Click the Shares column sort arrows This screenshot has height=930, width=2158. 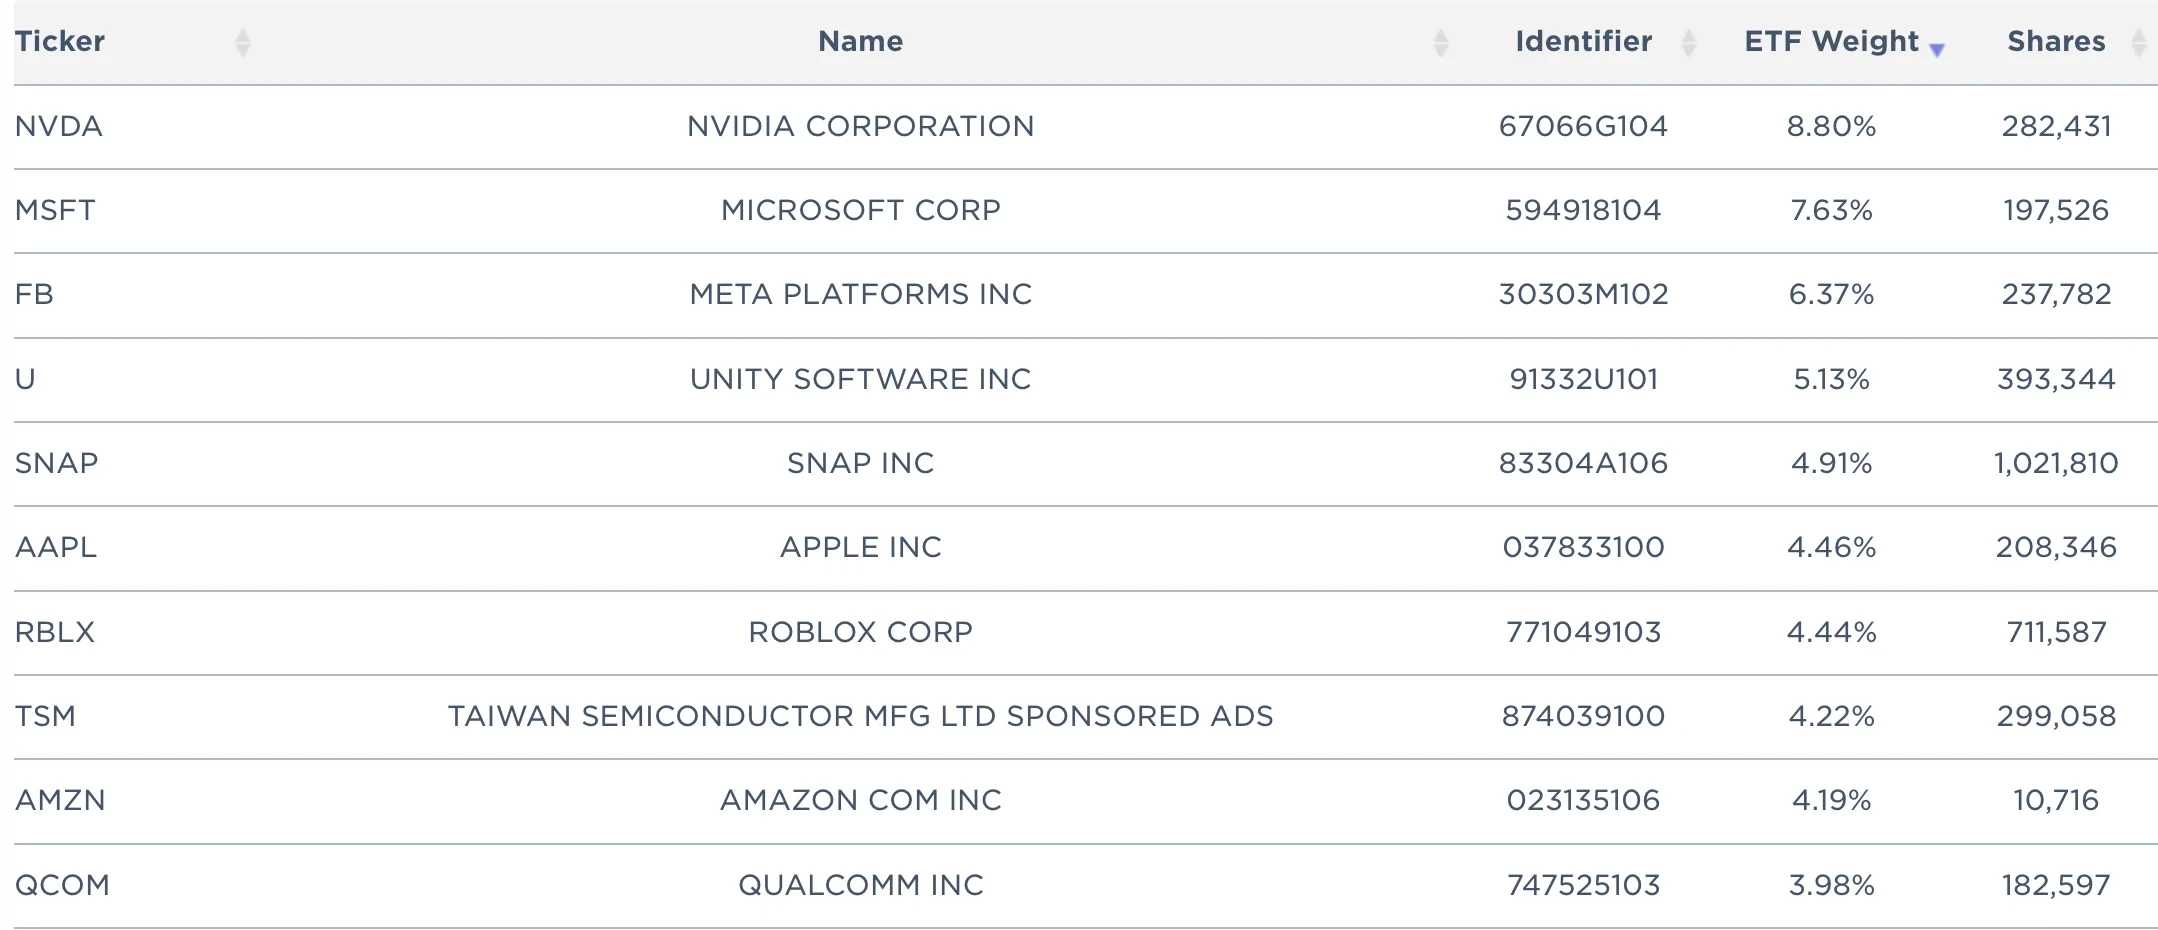2138,43
